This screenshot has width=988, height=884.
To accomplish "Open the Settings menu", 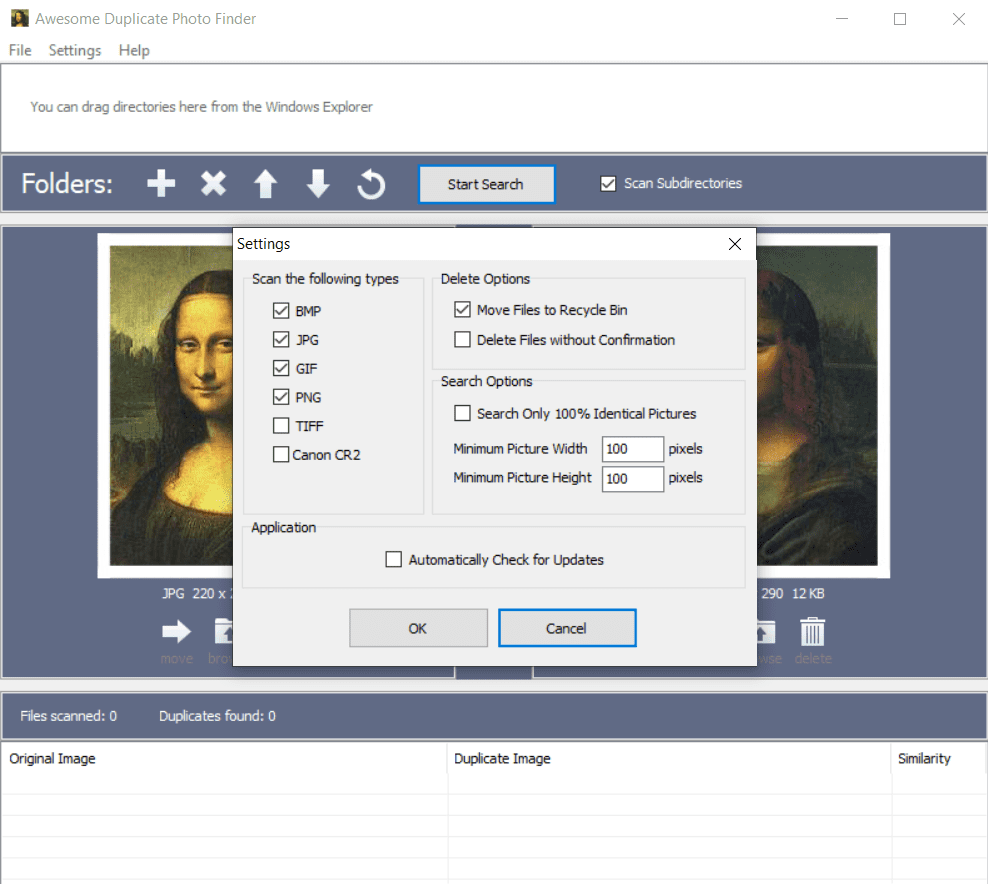I will tap(75, 50).
